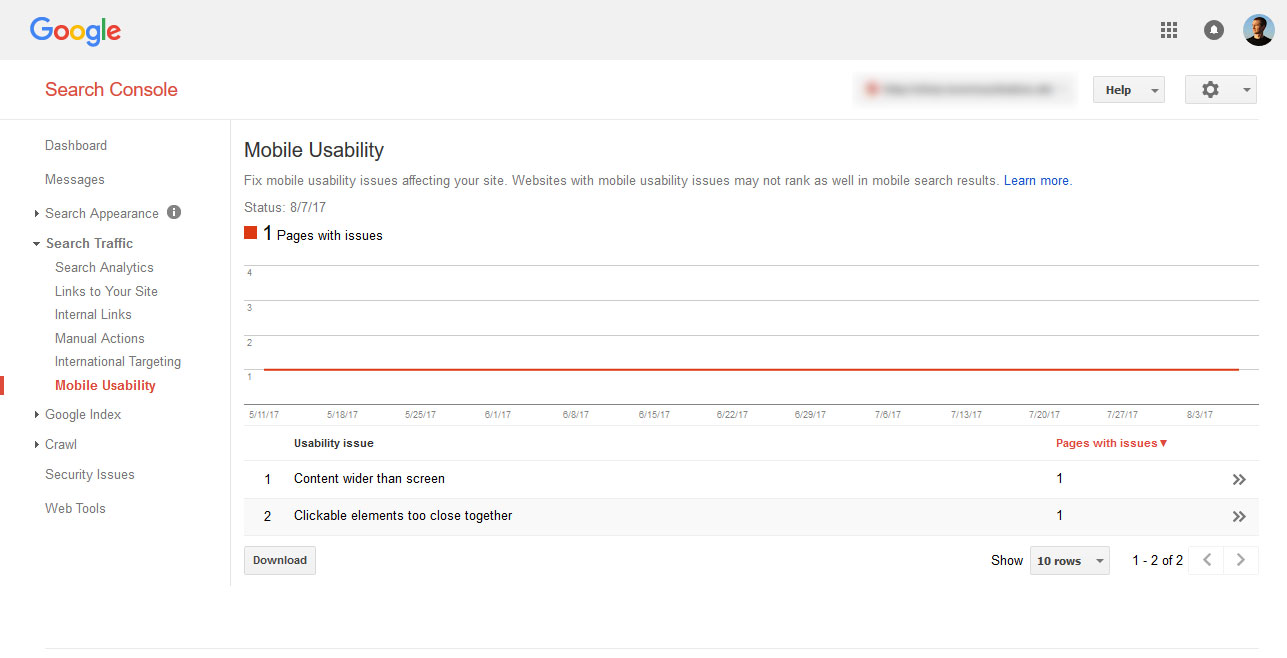Click the Google logo

coord(75,31)
